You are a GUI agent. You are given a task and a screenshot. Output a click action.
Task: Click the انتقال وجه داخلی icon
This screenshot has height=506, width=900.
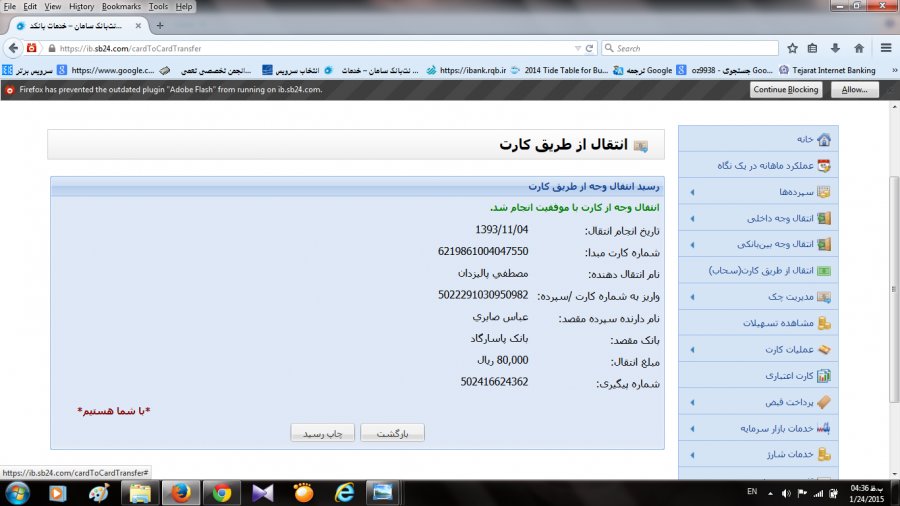click(824, 218)
